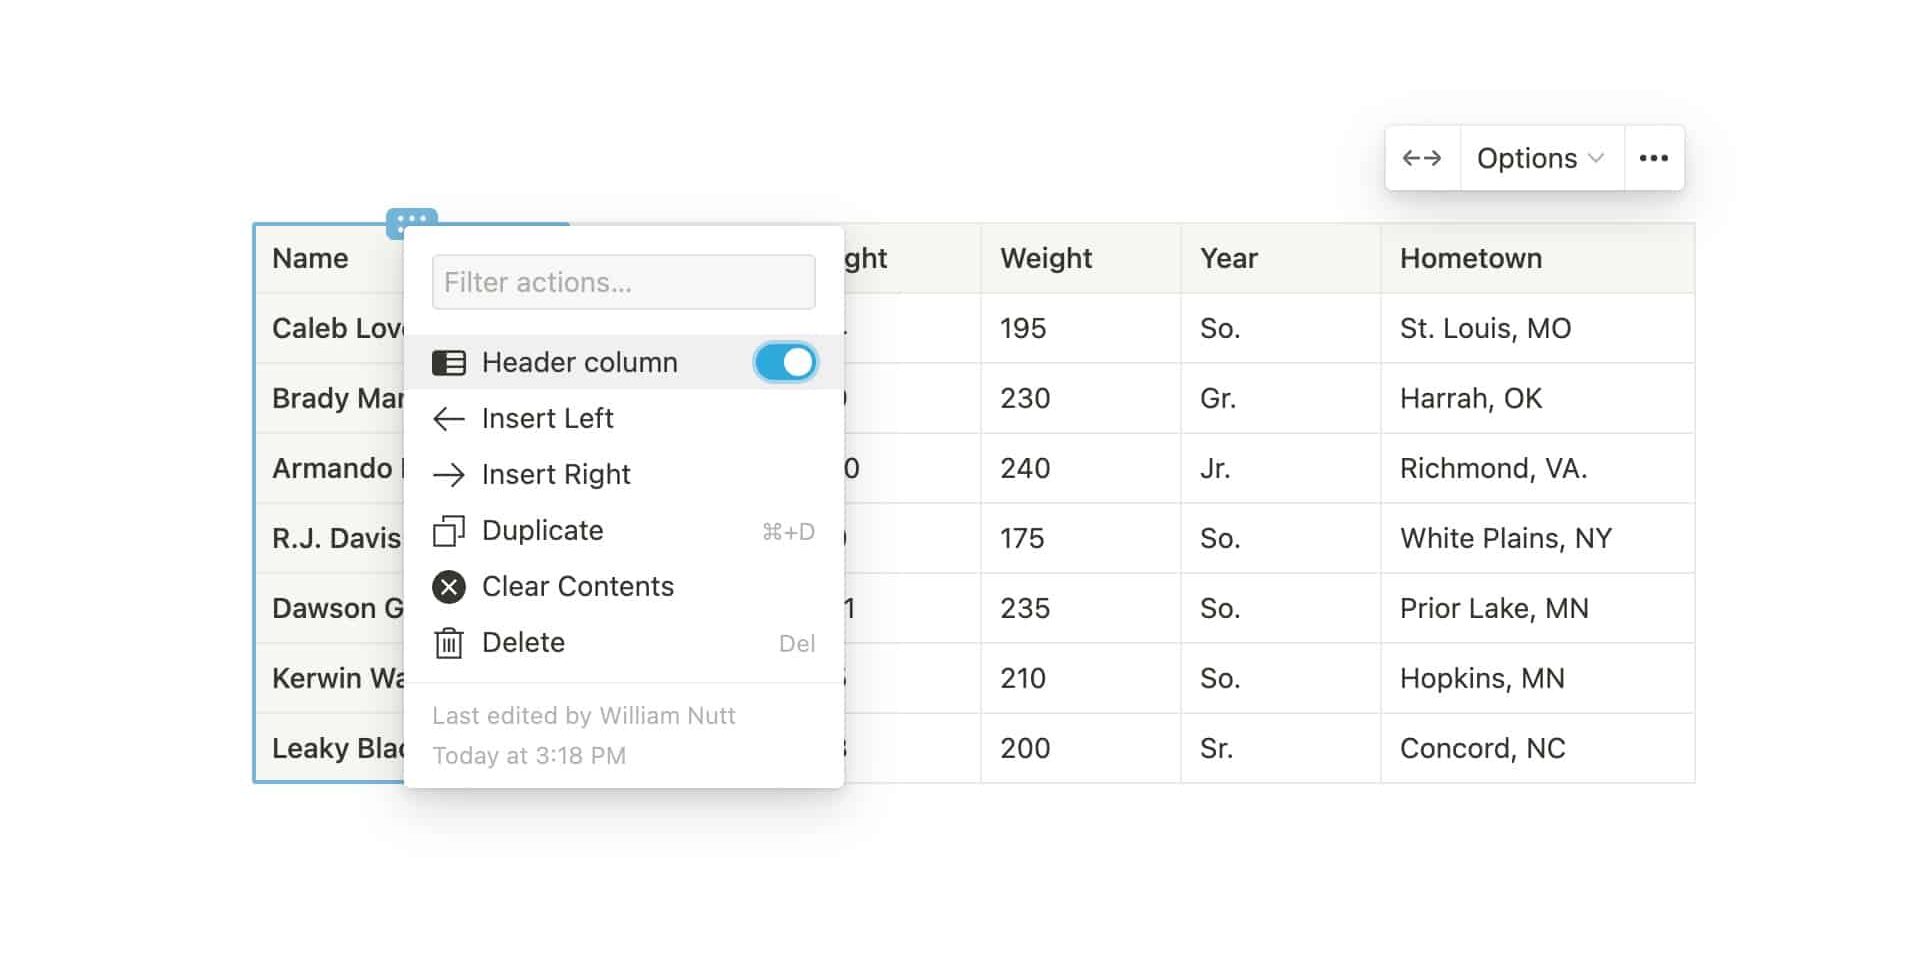Select the Insert Left arrow icon

tap(450, 418)
